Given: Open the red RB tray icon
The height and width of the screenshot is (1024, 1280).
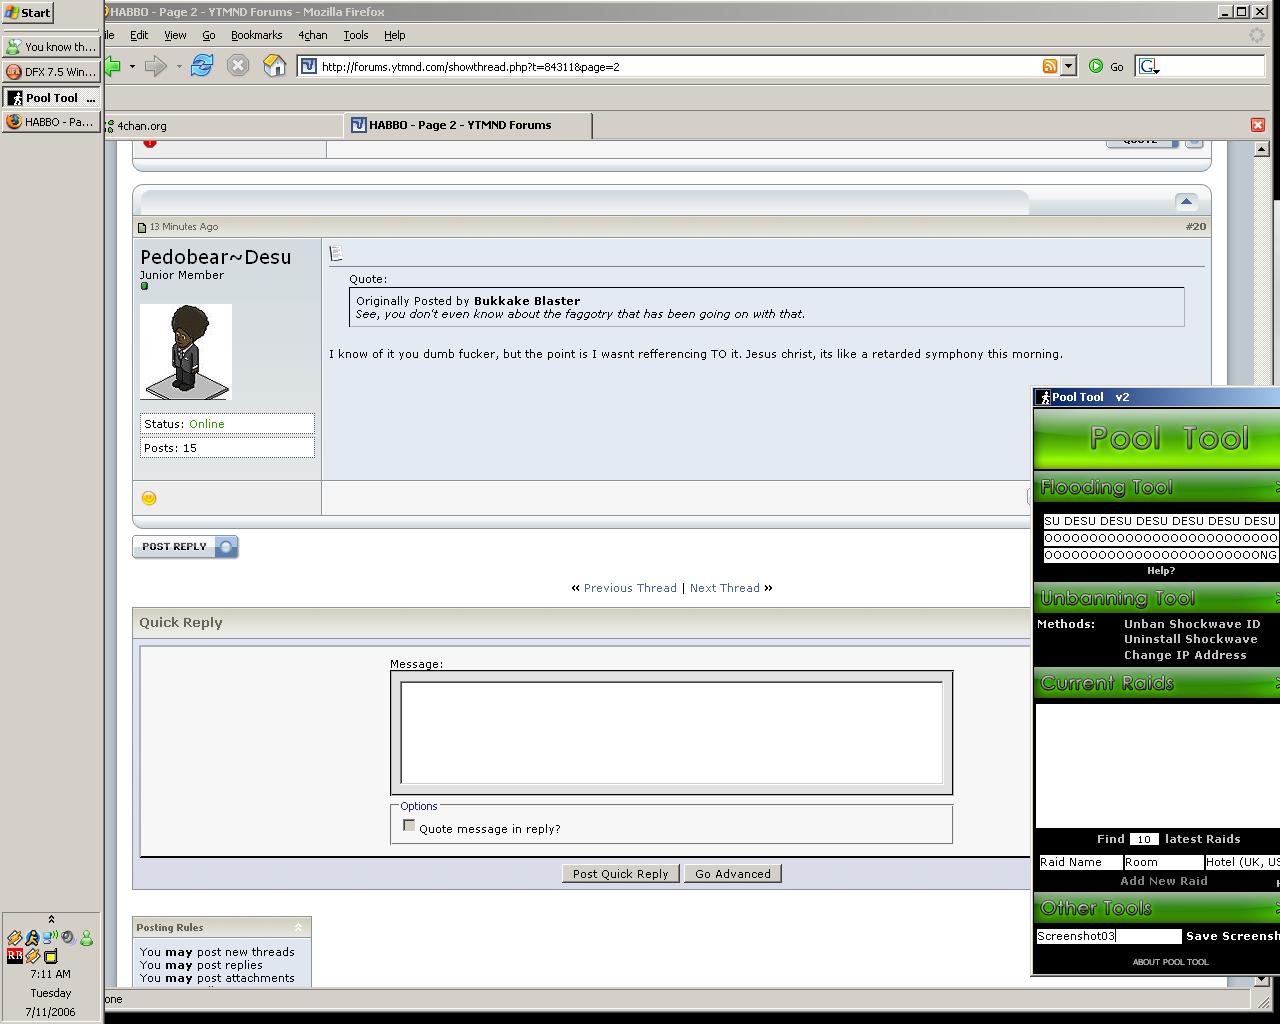Looking at the screenshot, I should (x=14, y=956).
